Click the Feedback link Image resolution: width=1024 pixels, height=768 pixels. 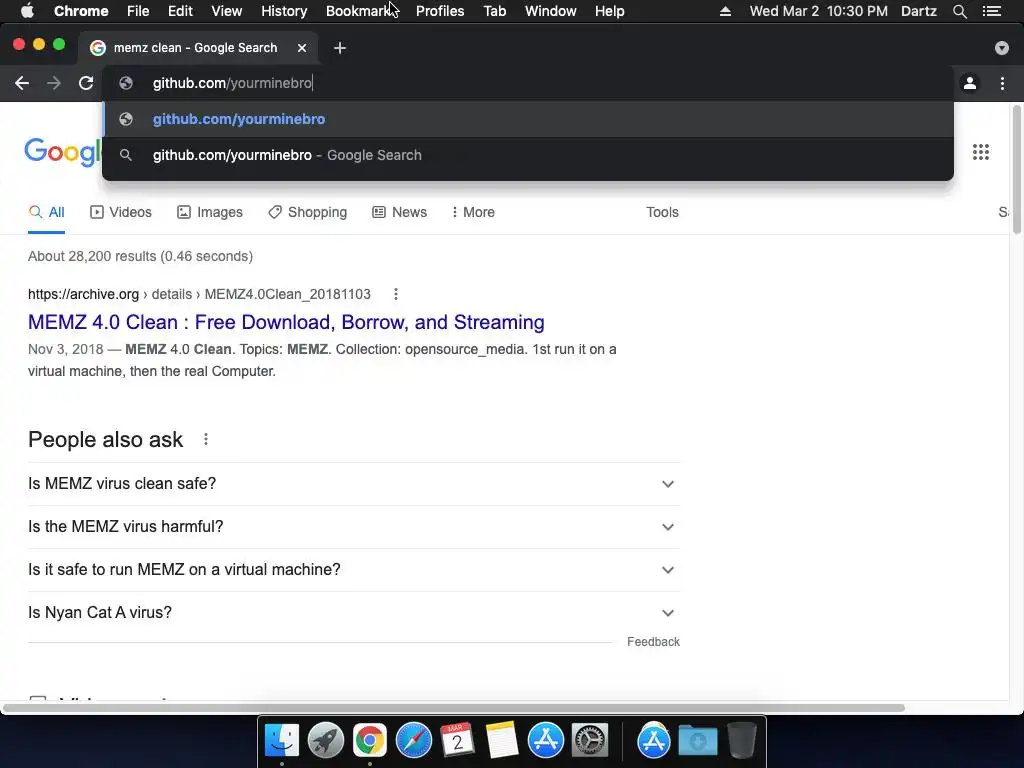click(x=653, y=642)
